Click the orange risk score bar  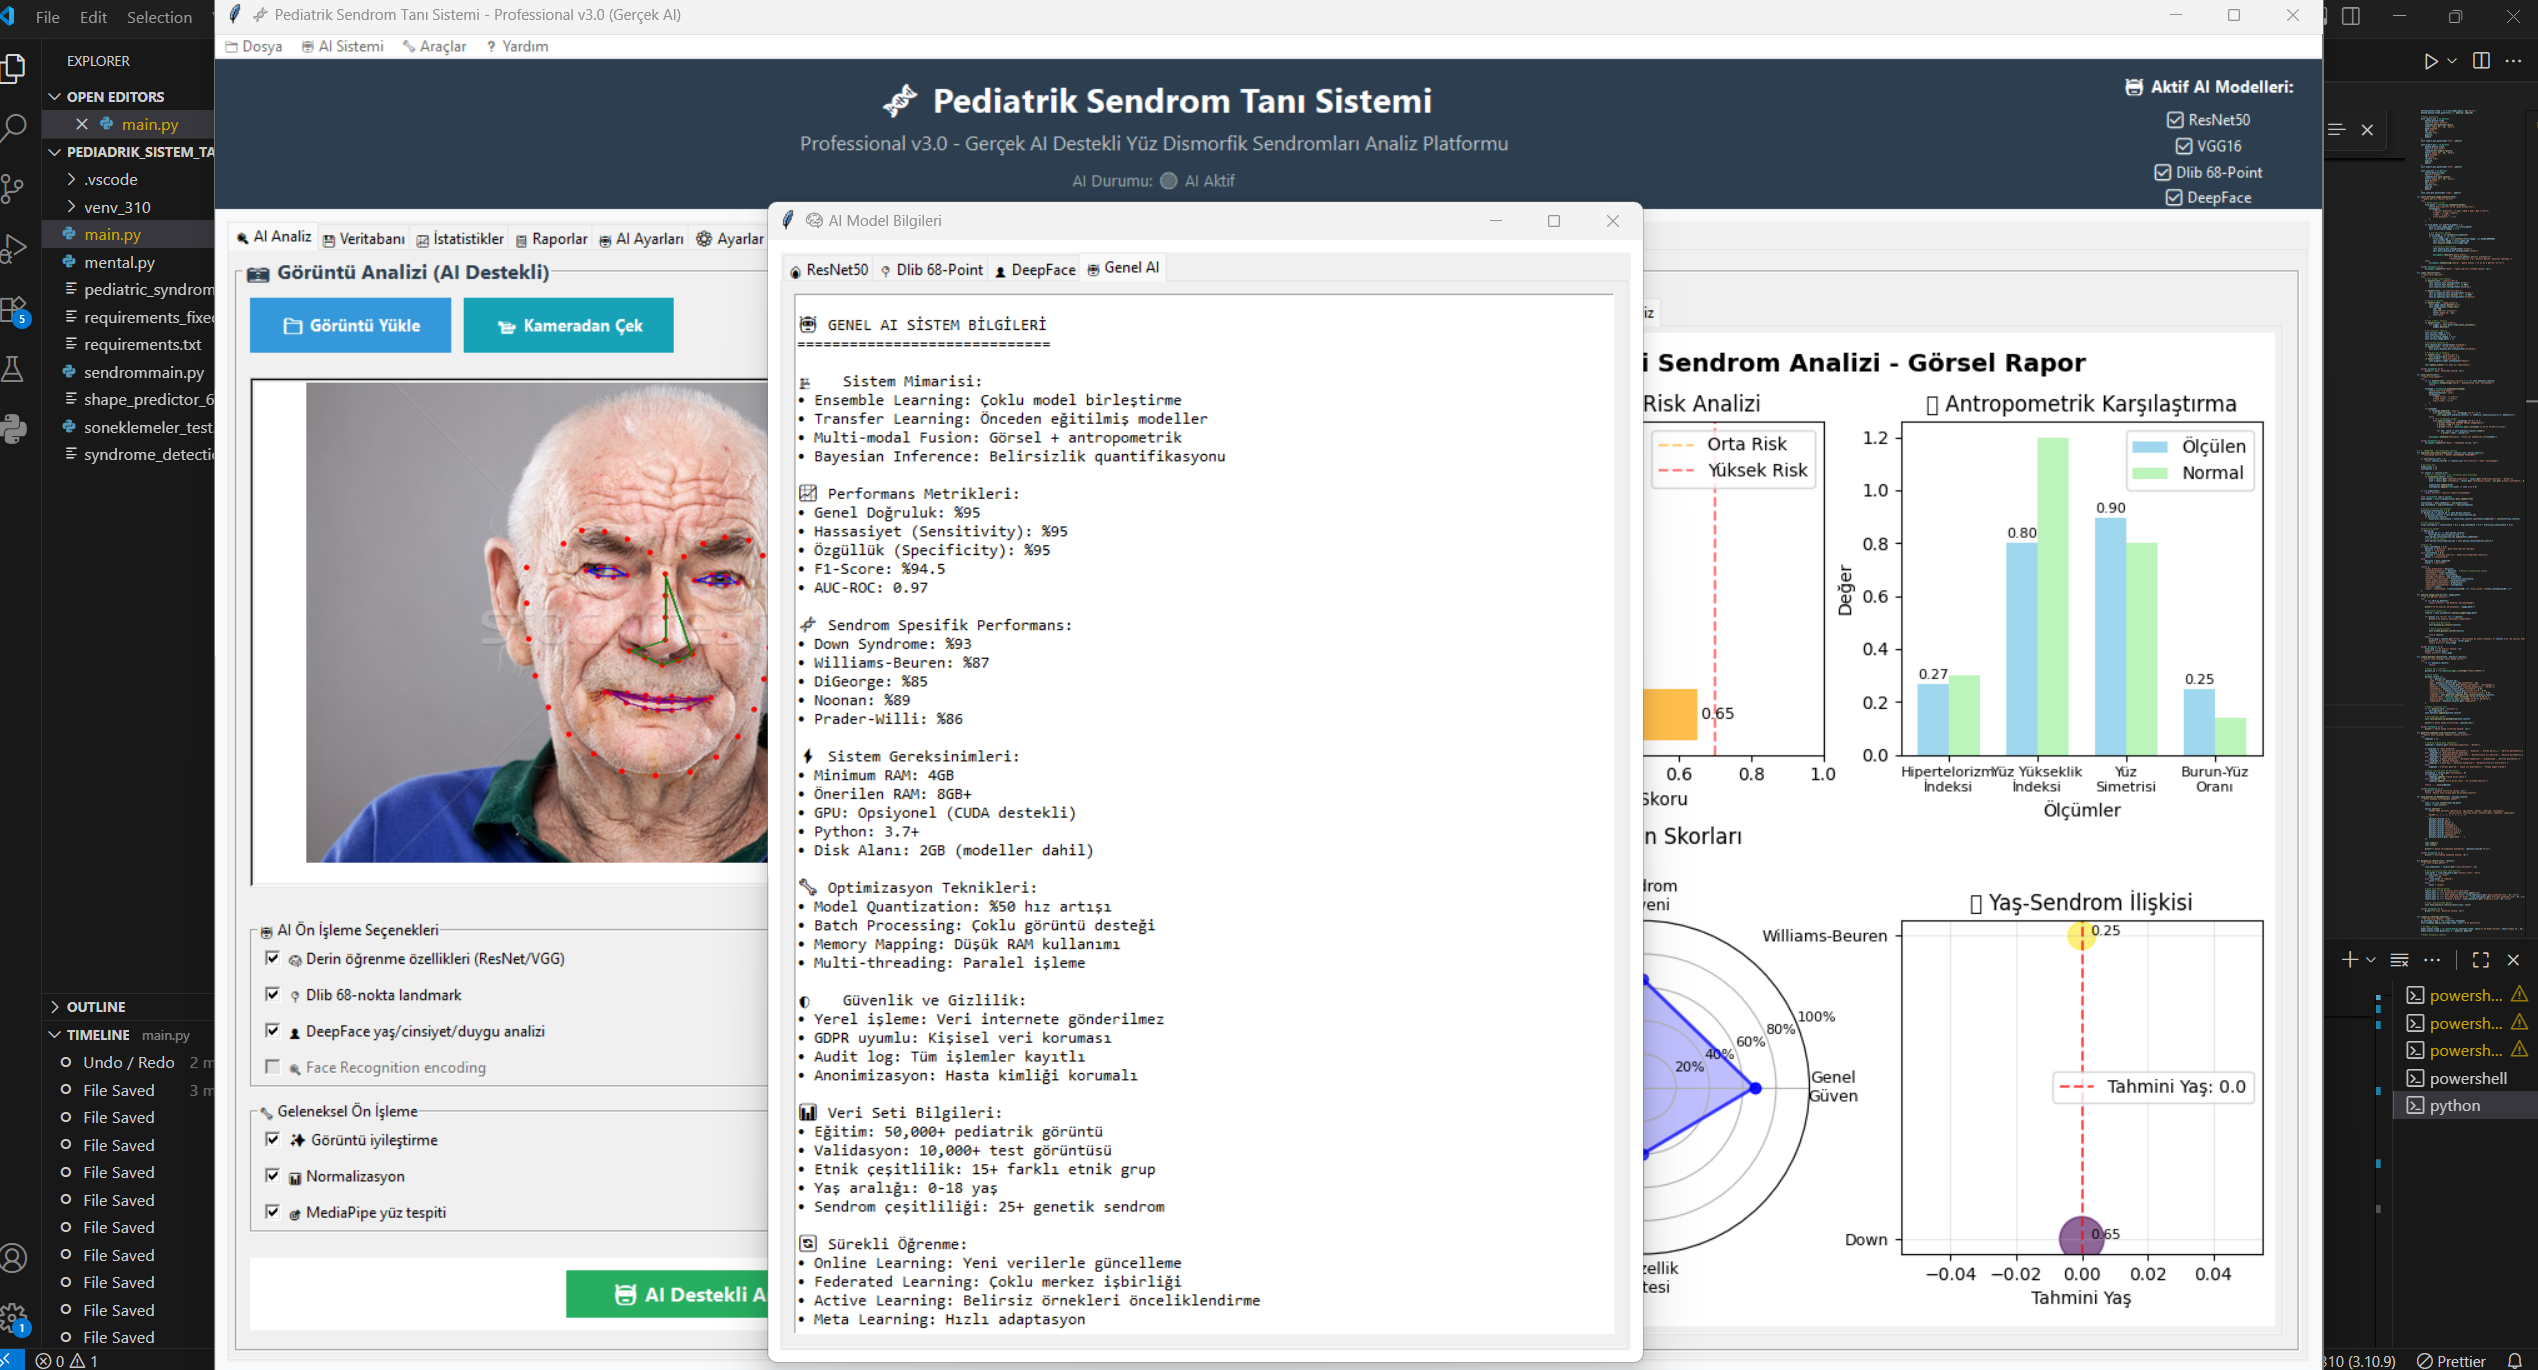tap(1670, 714)
